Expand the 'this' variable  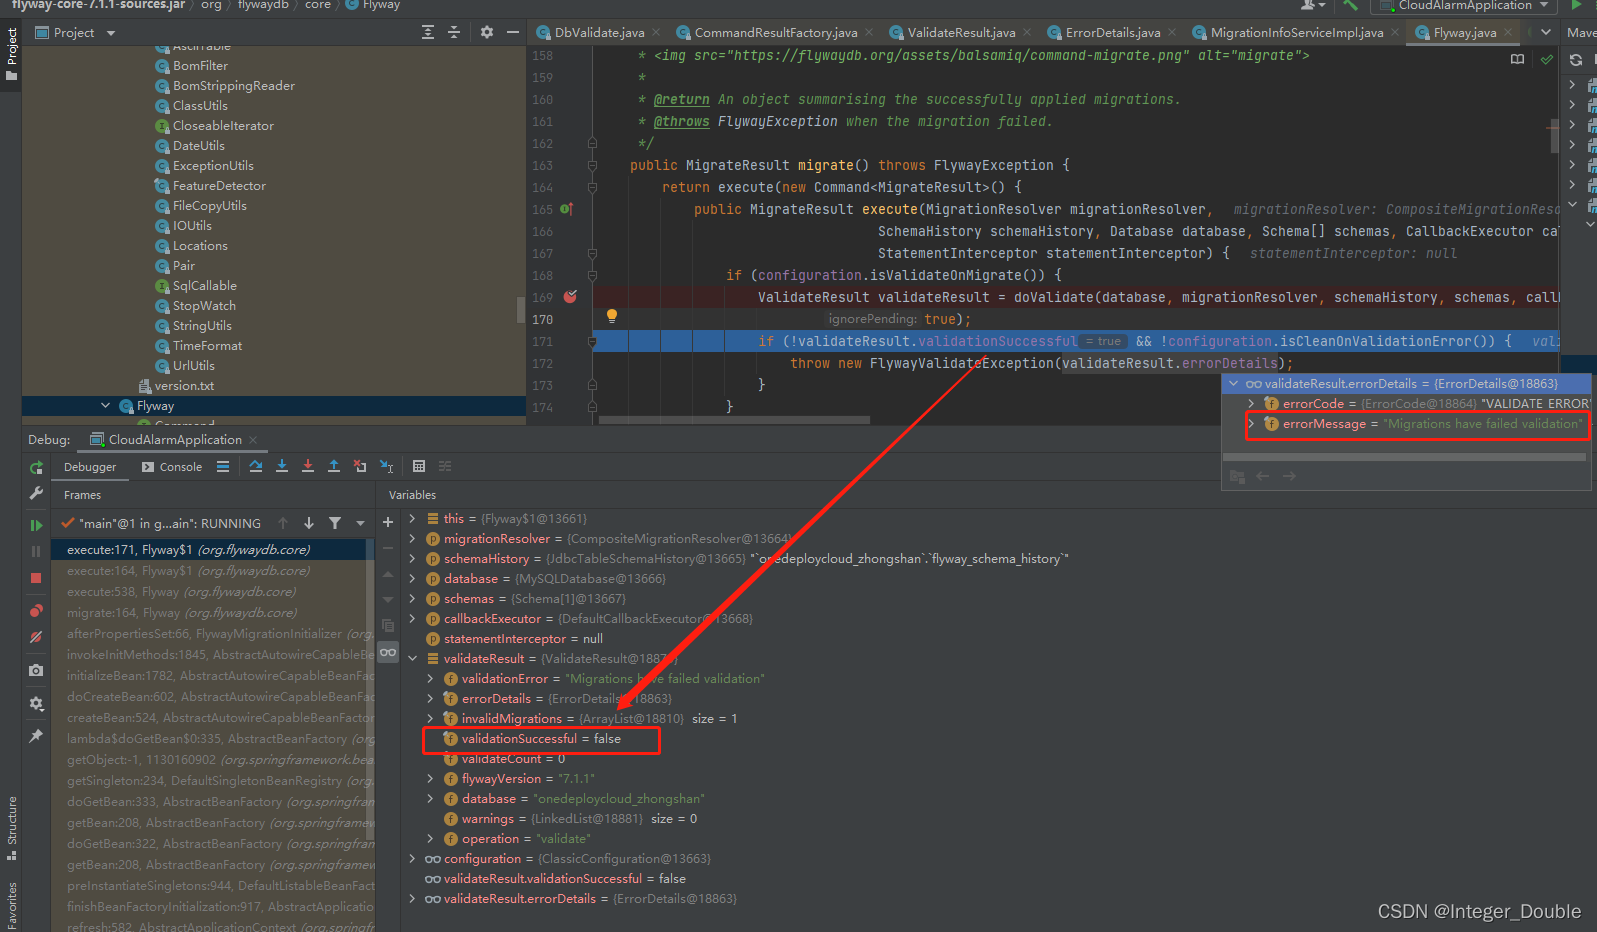[412, 518]
